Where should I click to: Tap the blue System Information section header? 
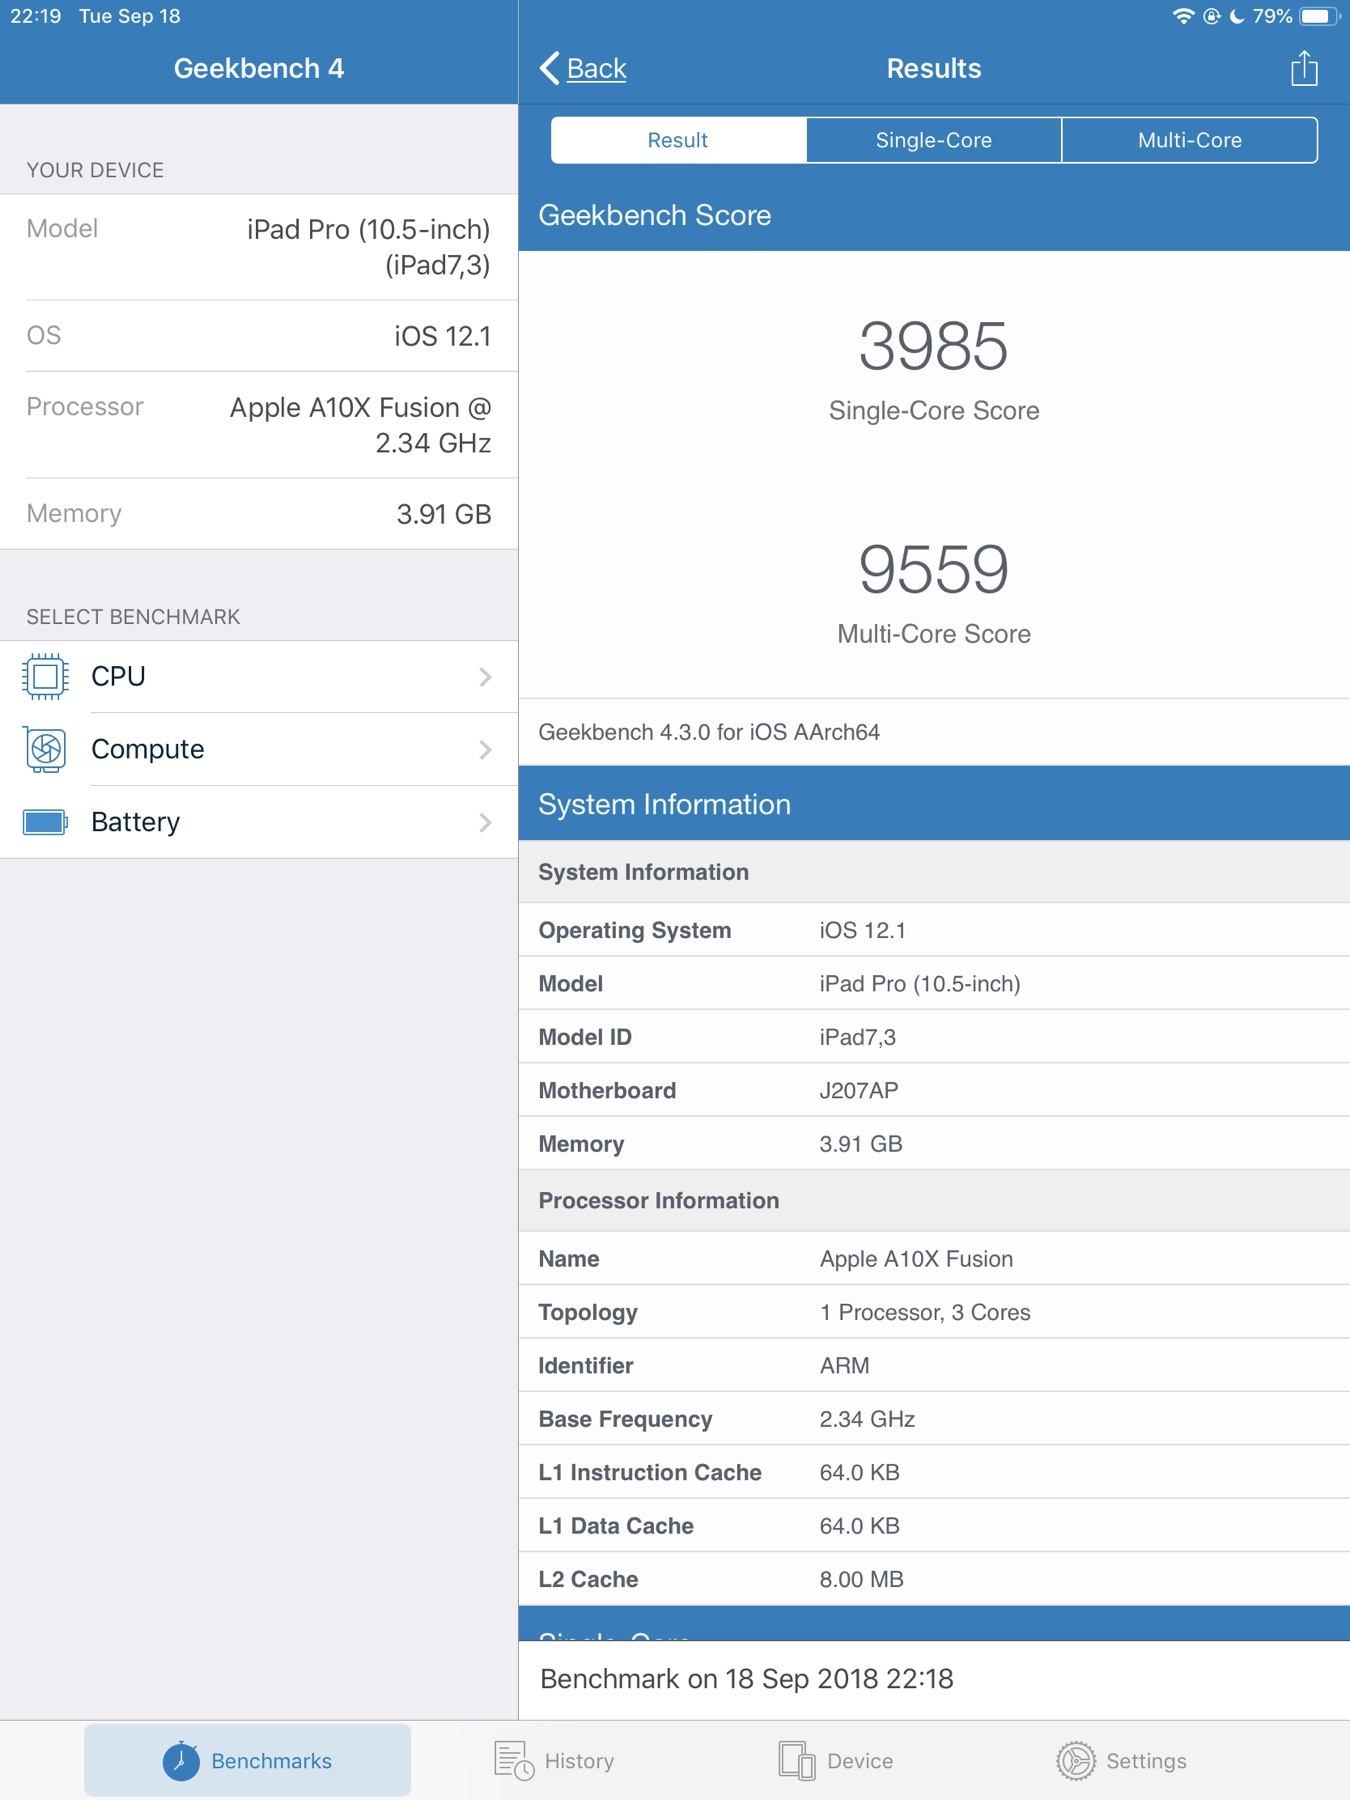934,804
